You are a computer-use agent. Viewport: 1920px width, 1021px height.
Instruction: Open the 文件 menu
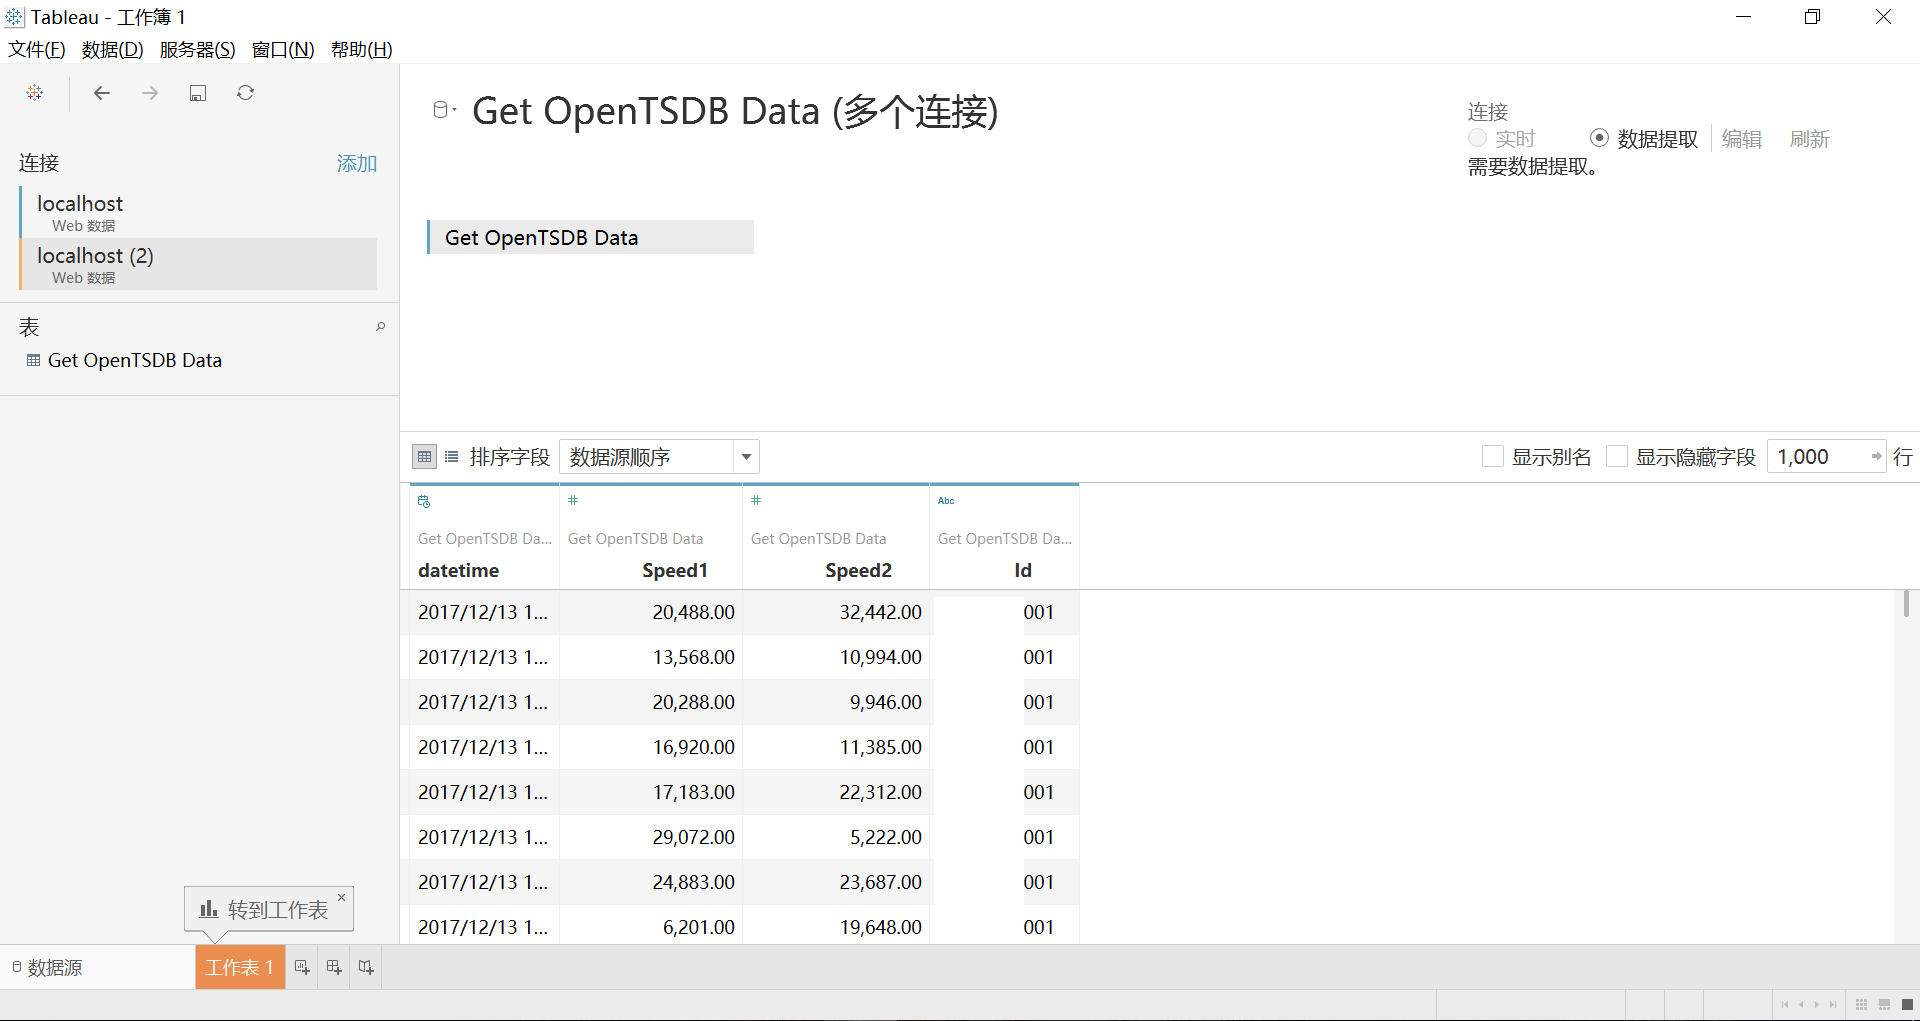(37, 50)
